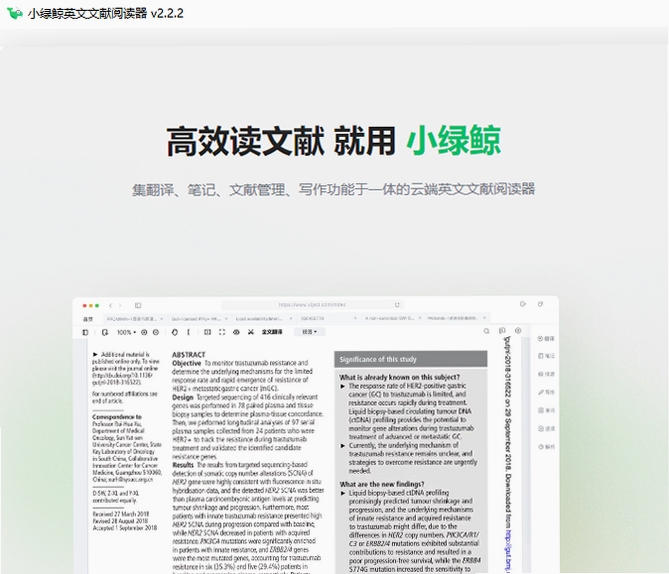The width and height of the screenshot is (669, 574).
Task: Open the 笔记 notes panel in right sidebar
Action: pos(546,355)
